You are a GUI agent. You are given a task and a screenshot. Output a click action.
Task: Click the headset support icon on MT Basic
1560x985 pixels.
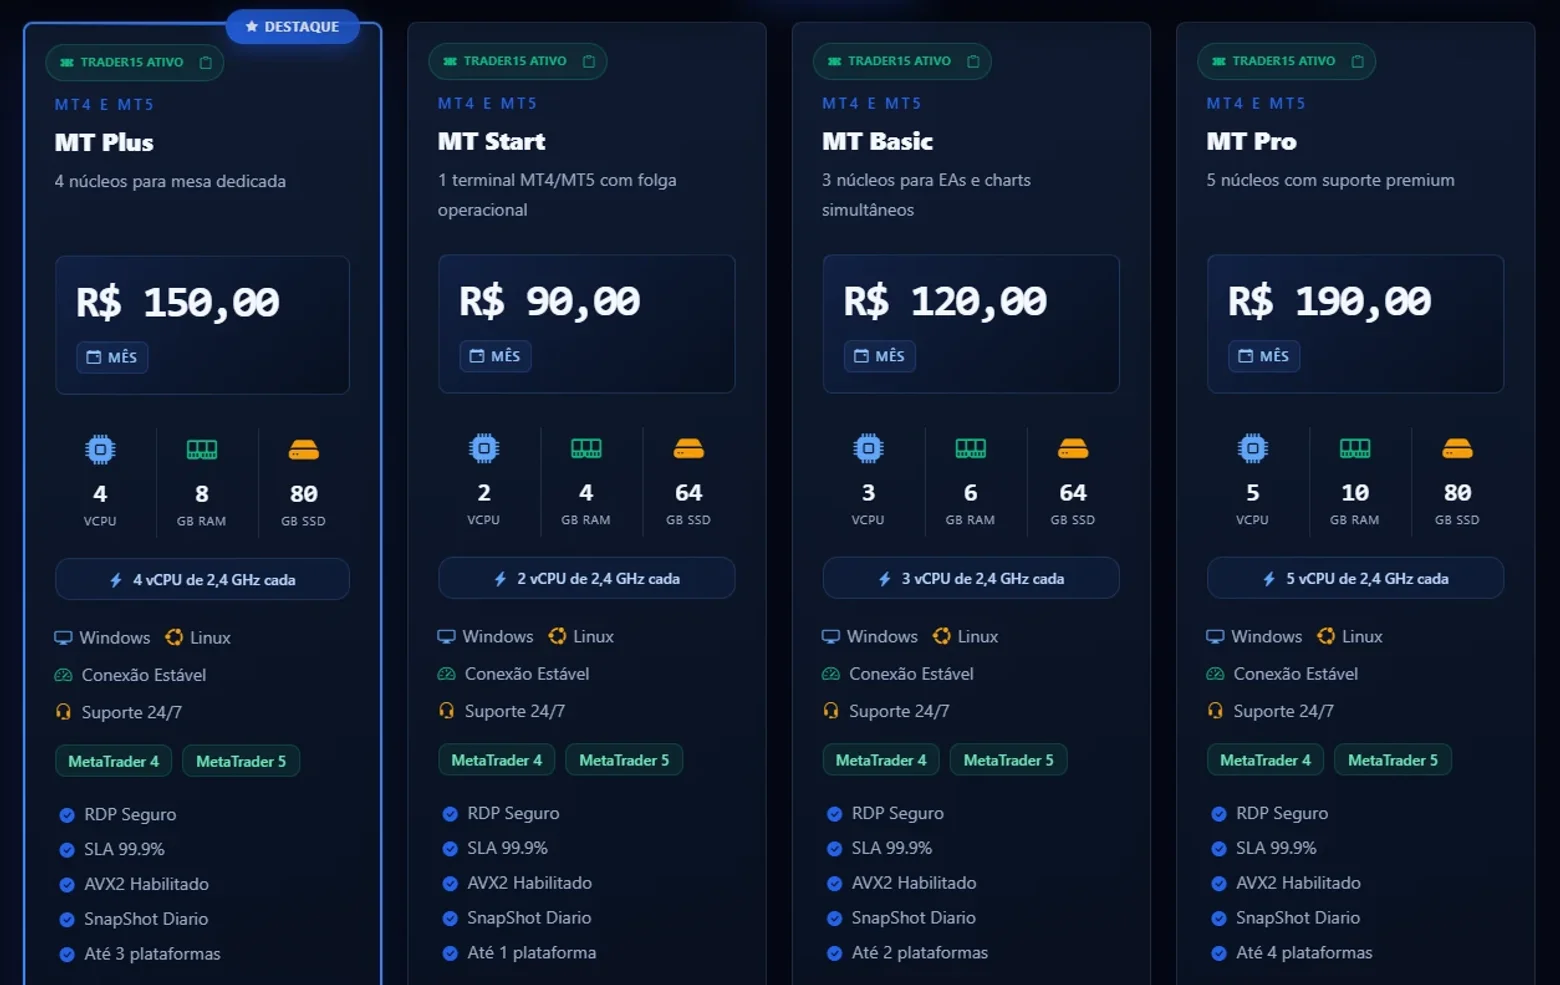tap(831, 711)
